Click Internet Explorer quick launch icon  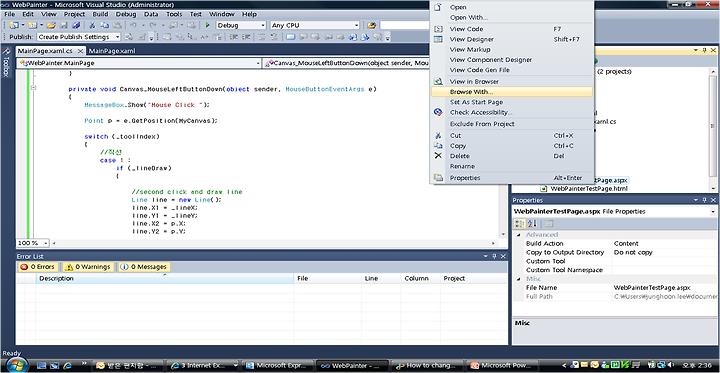tap(68, 365)
